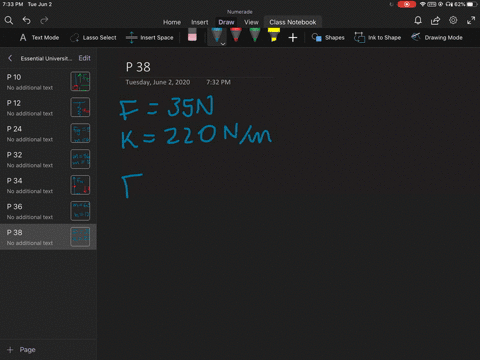Screen dimensions: 480x360
Task: Open the View tab
Action: [x=251, y=22]
